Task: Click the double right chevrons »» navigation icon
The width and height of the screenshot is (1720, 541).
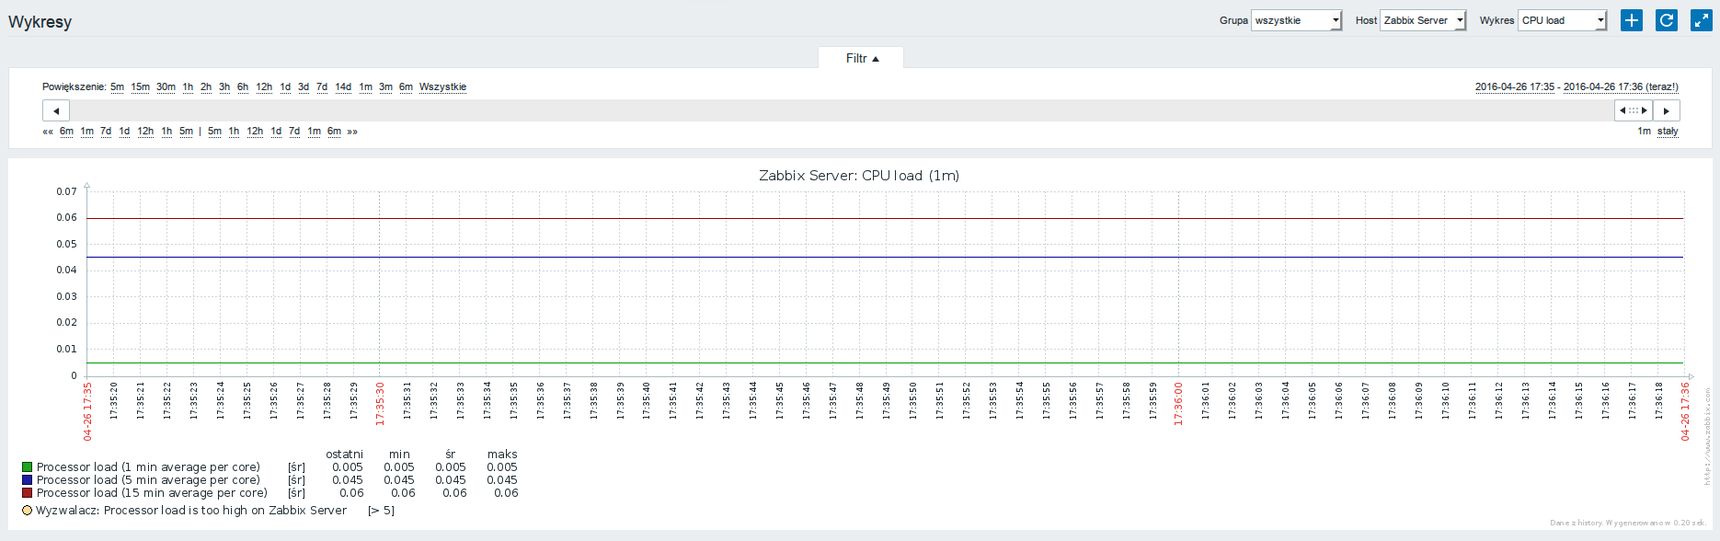Action: (352, 131)
